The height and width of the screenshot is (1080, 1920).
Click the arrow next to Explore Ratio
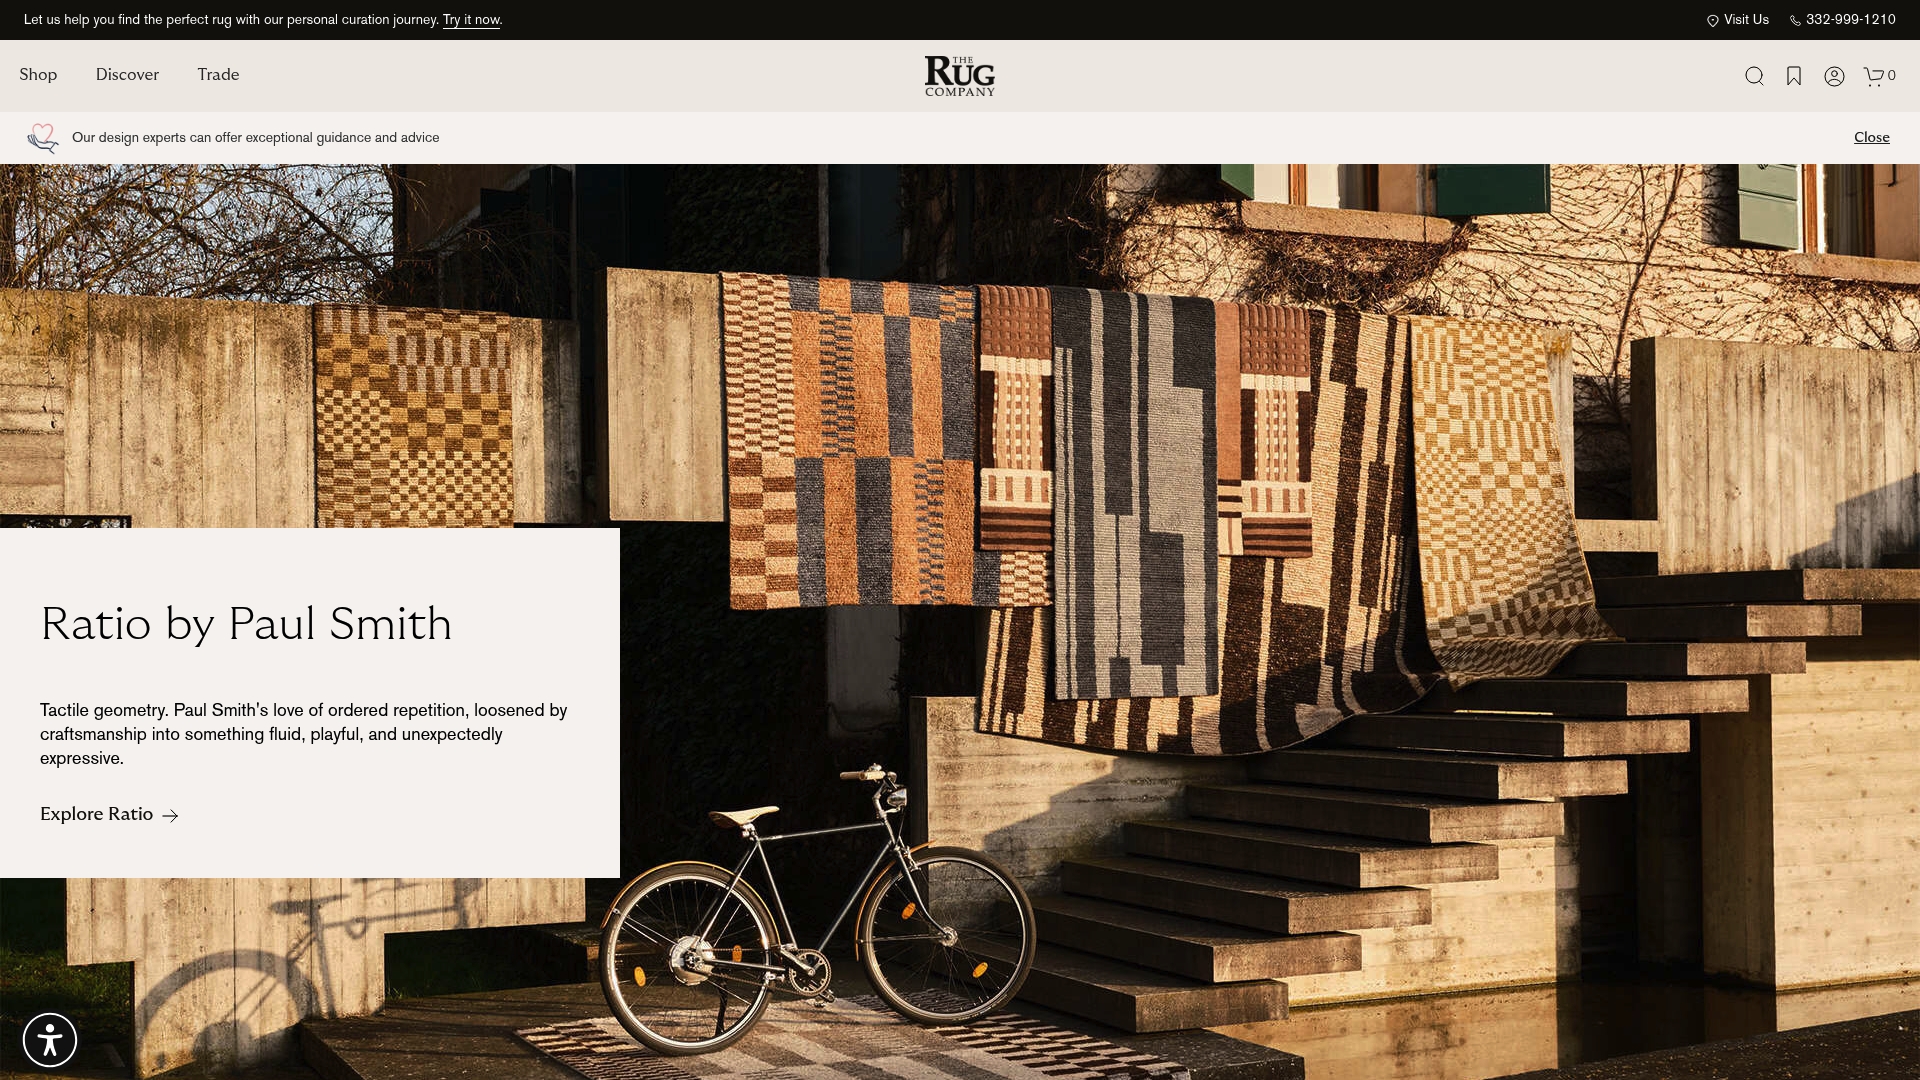click(170, 816)
